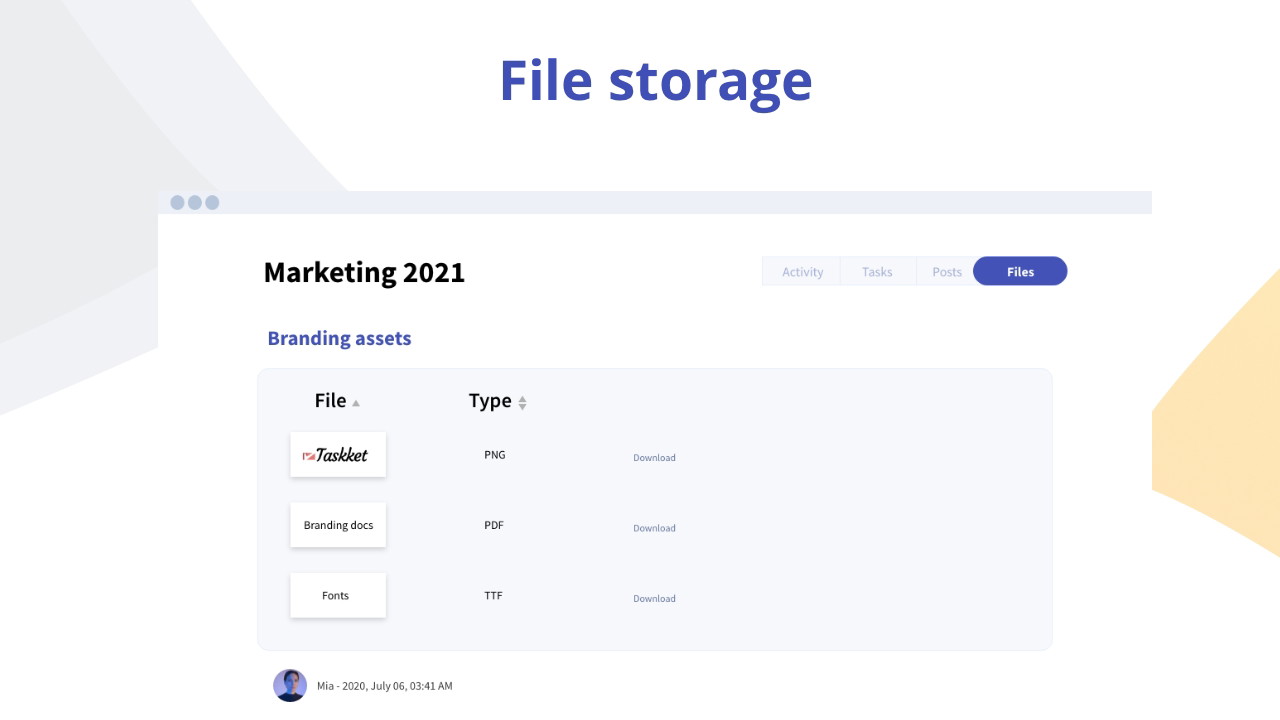Click Mia's upload timestamp text
The height and width of the screenshot is (720, 1280).
click(385, 686)
